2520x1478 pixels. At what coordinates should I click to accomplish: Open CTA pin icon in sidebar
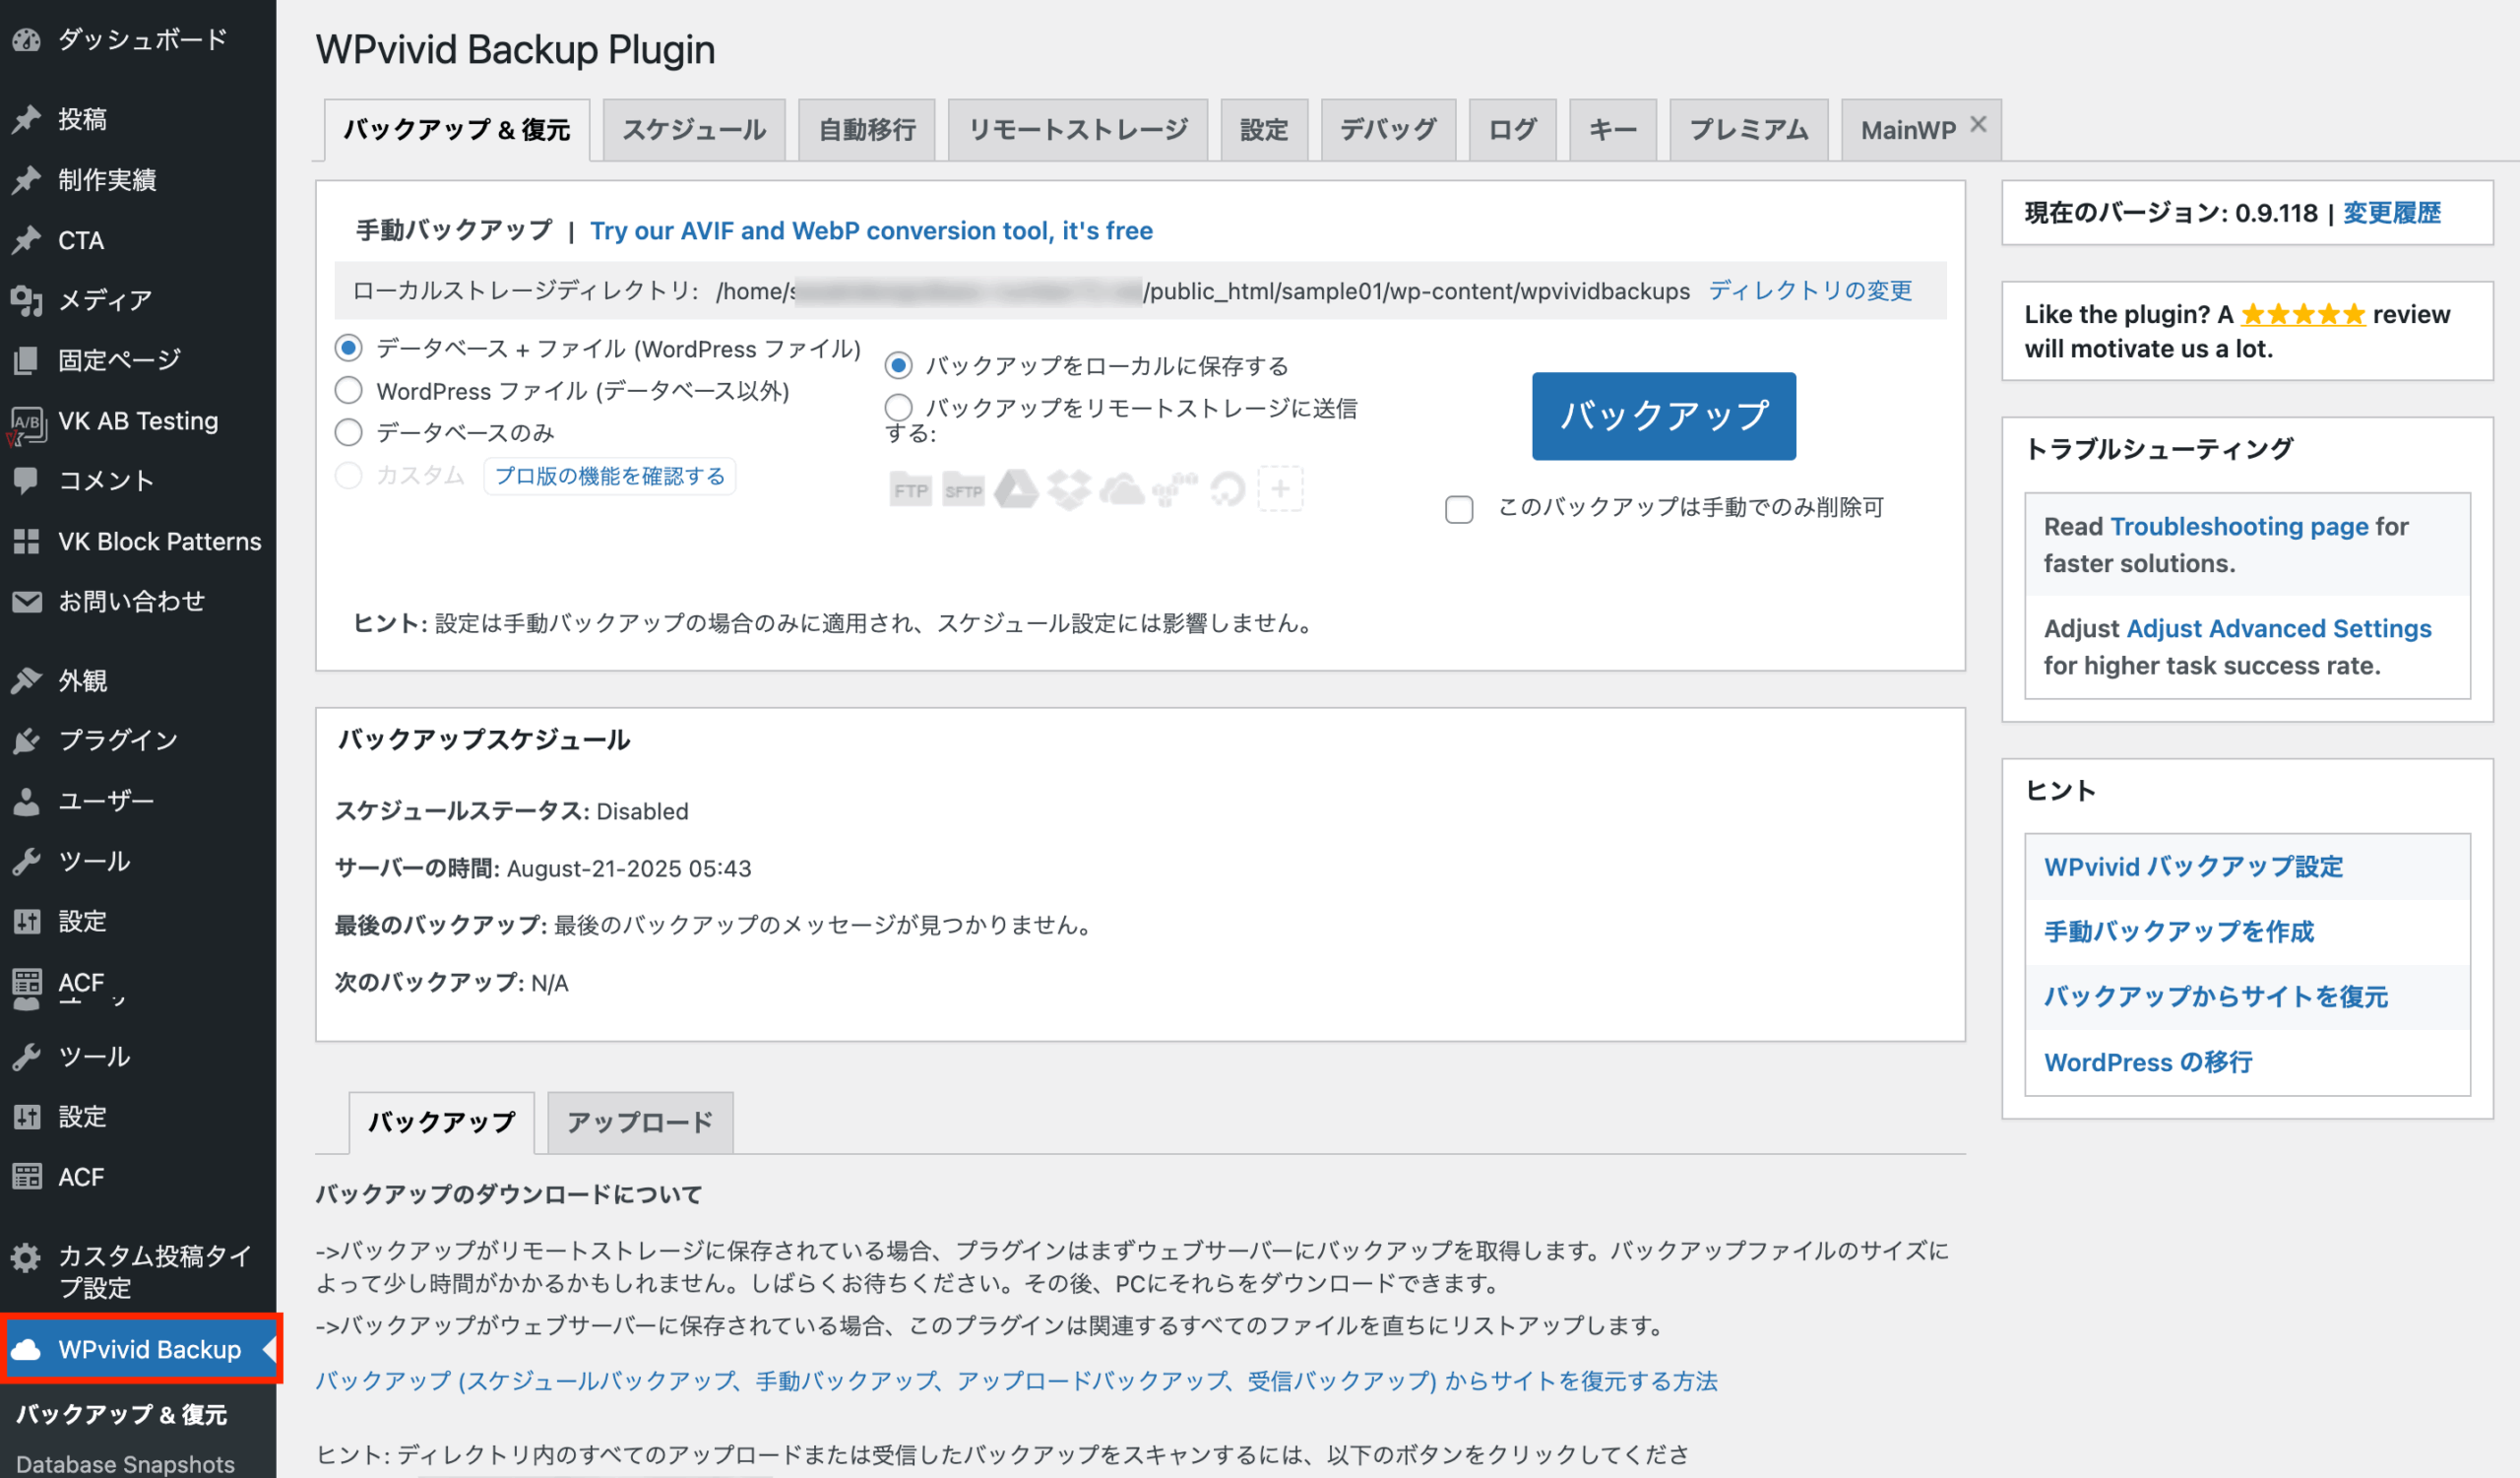click(27, 240)
